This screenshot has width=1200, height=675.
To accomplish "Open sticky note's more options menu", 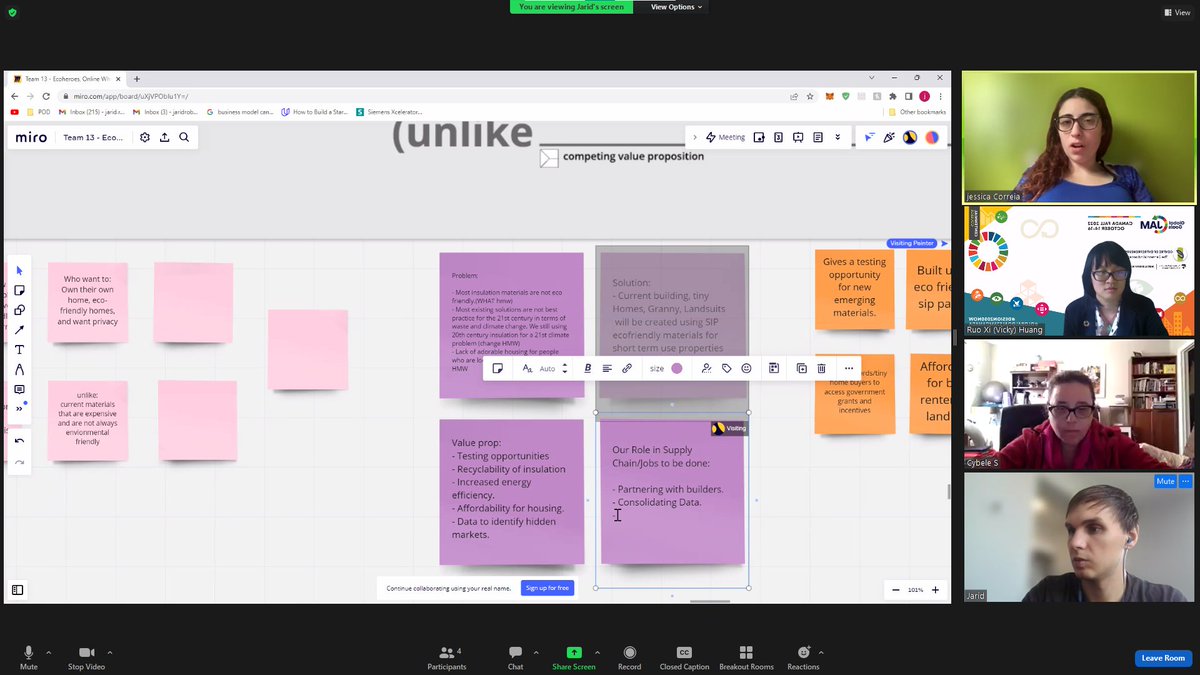I will point(849,368).
